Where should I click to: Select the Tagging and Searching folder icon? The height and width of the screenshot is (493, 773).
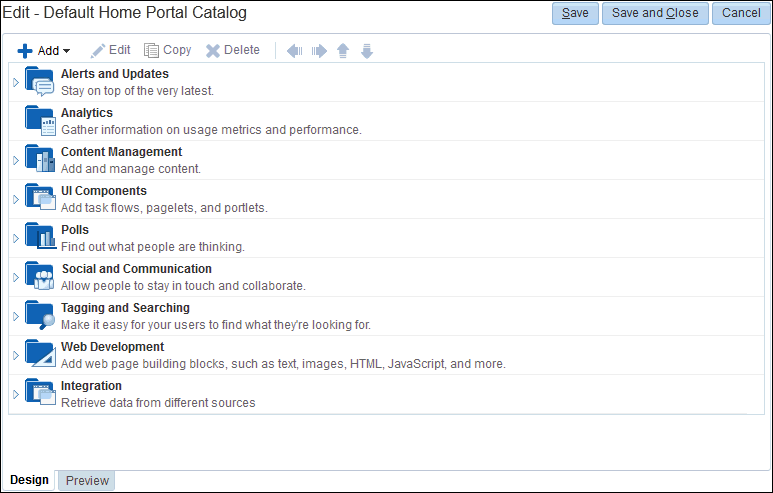[40, 315]
